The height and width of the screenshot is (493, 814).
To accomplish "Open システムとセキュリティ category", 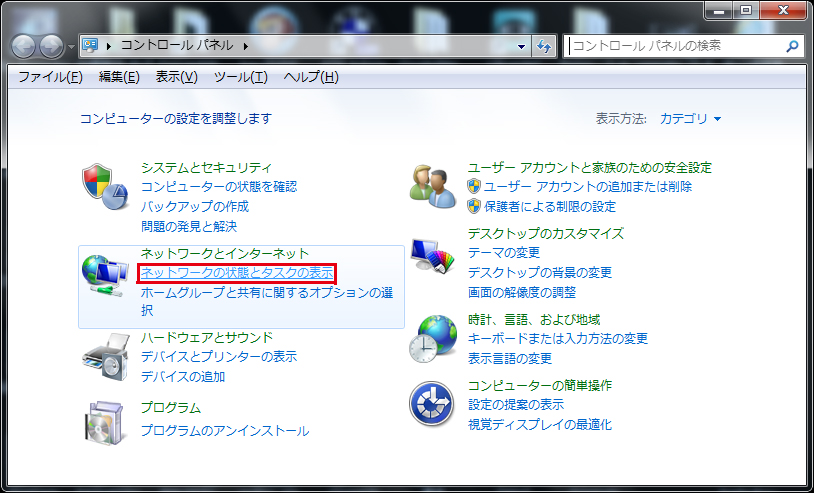I will click(207, 168).
